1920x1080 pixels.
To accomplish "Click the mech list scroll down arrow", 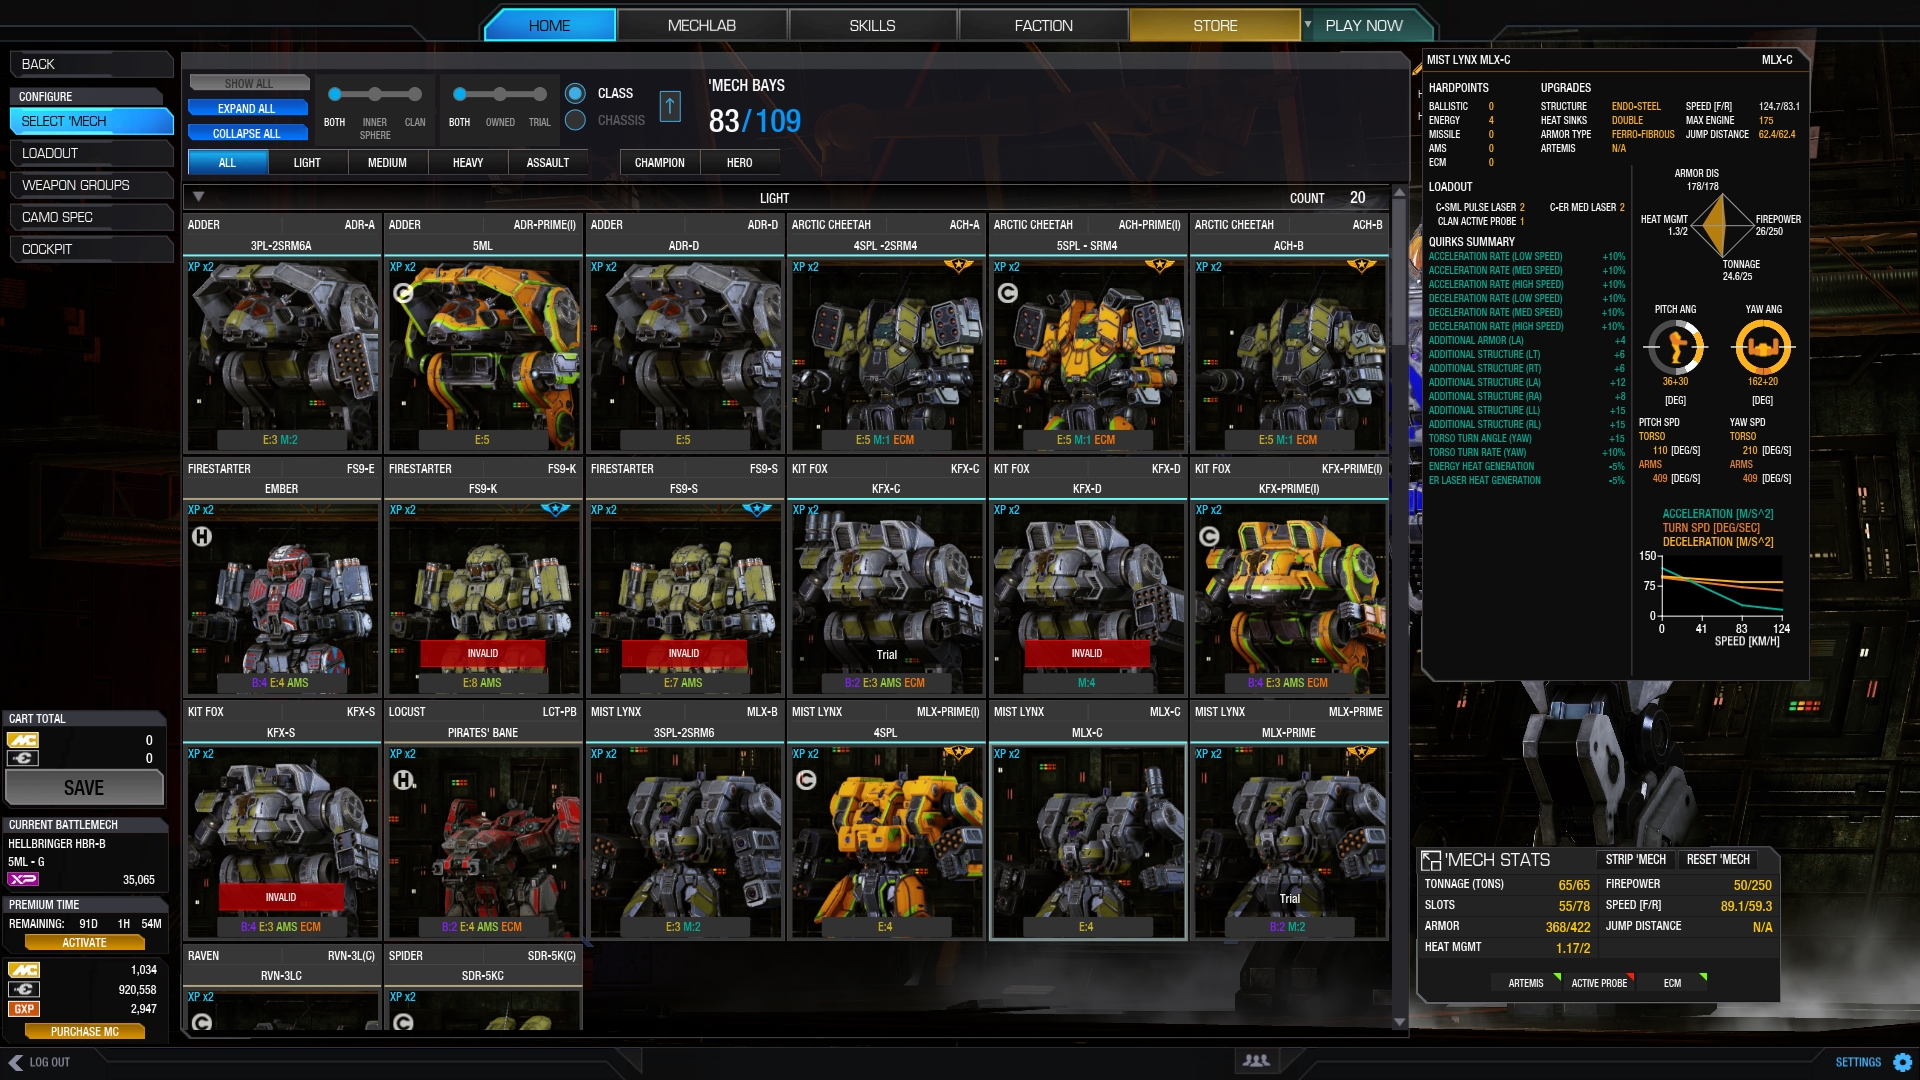I will [1399, 1022].
